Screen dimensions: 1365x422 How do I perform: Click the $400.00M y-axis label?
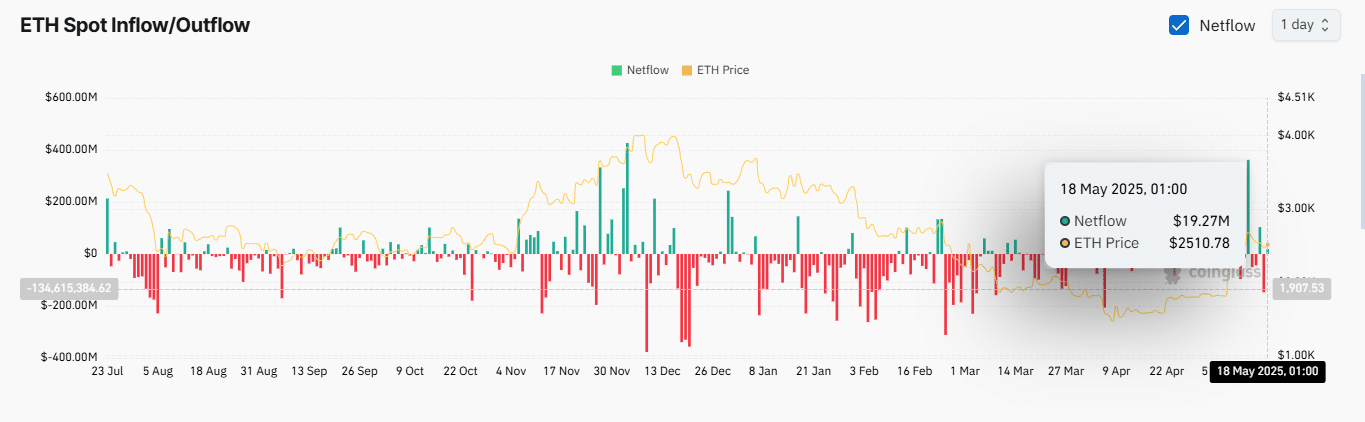[71, 149]
